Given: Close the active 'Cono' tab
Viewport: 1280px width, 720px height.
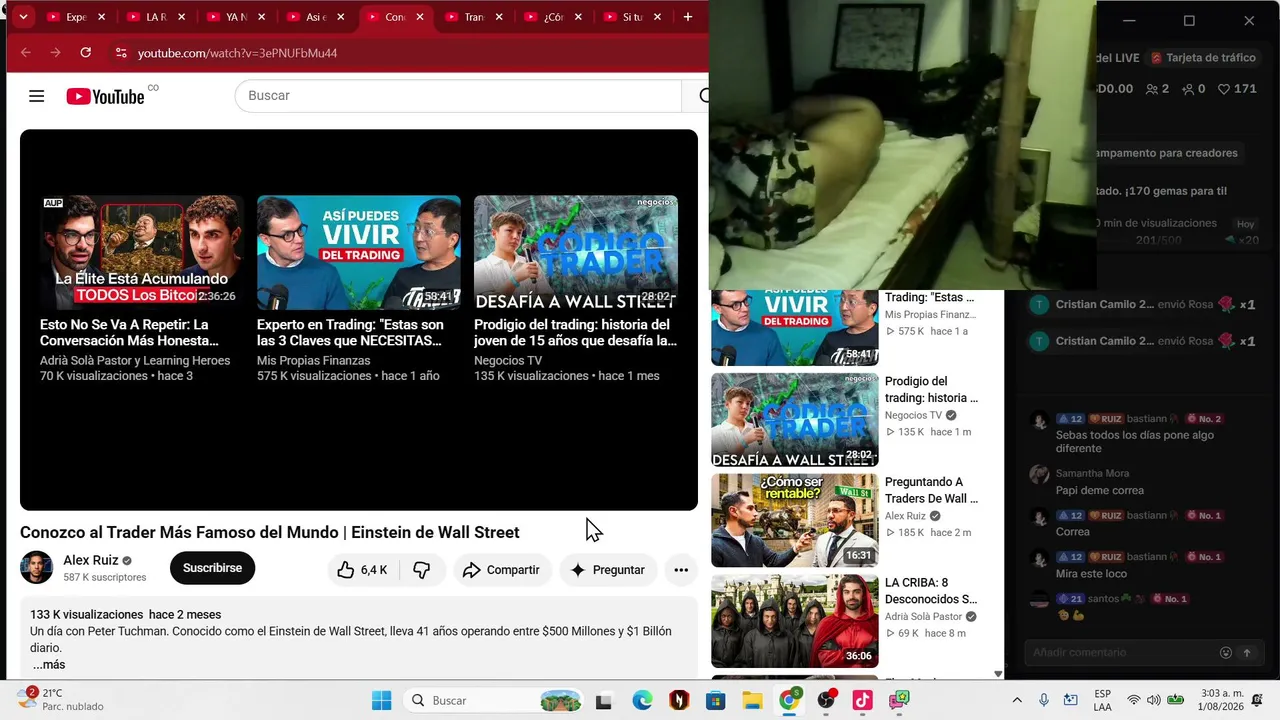Looking at the screenshot, I should pyautogui.click(x=420, y=17).
